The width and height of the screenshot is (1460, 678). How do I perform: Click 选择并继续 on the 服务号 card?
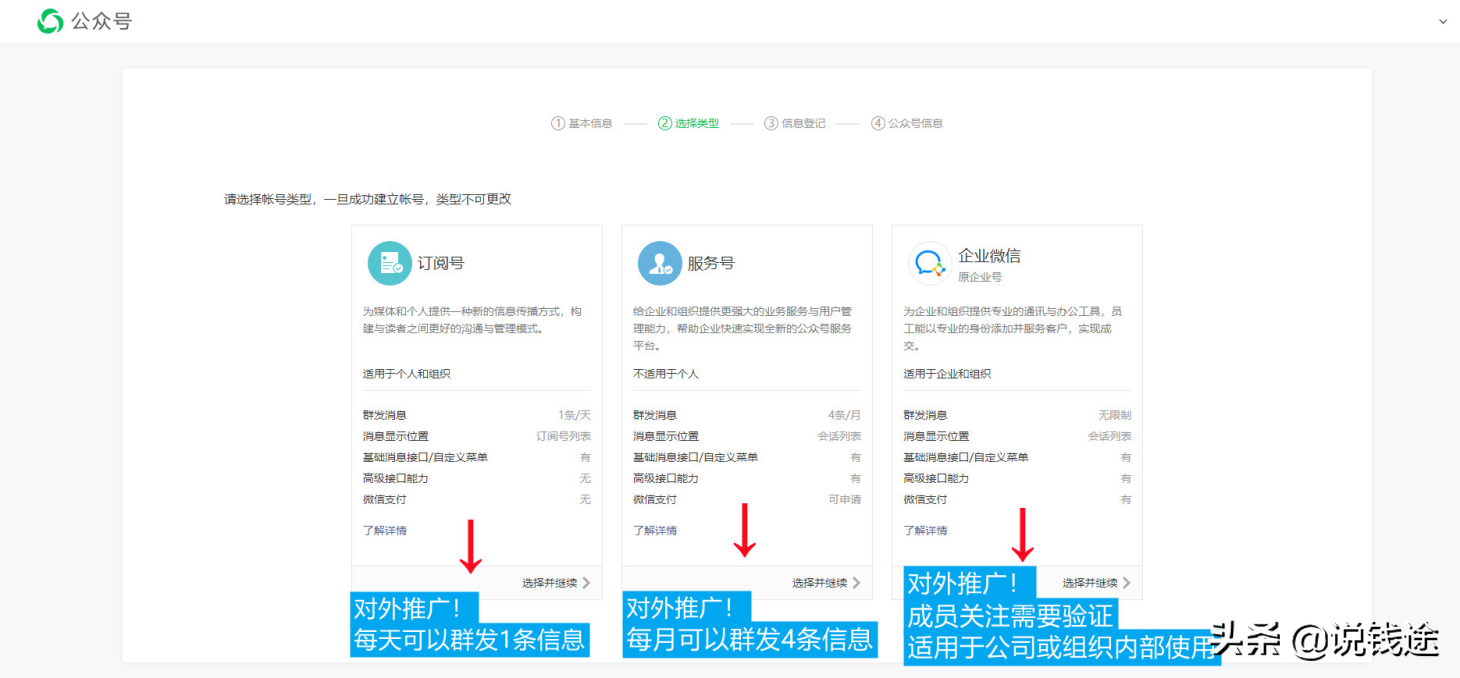tap(818, 581)
